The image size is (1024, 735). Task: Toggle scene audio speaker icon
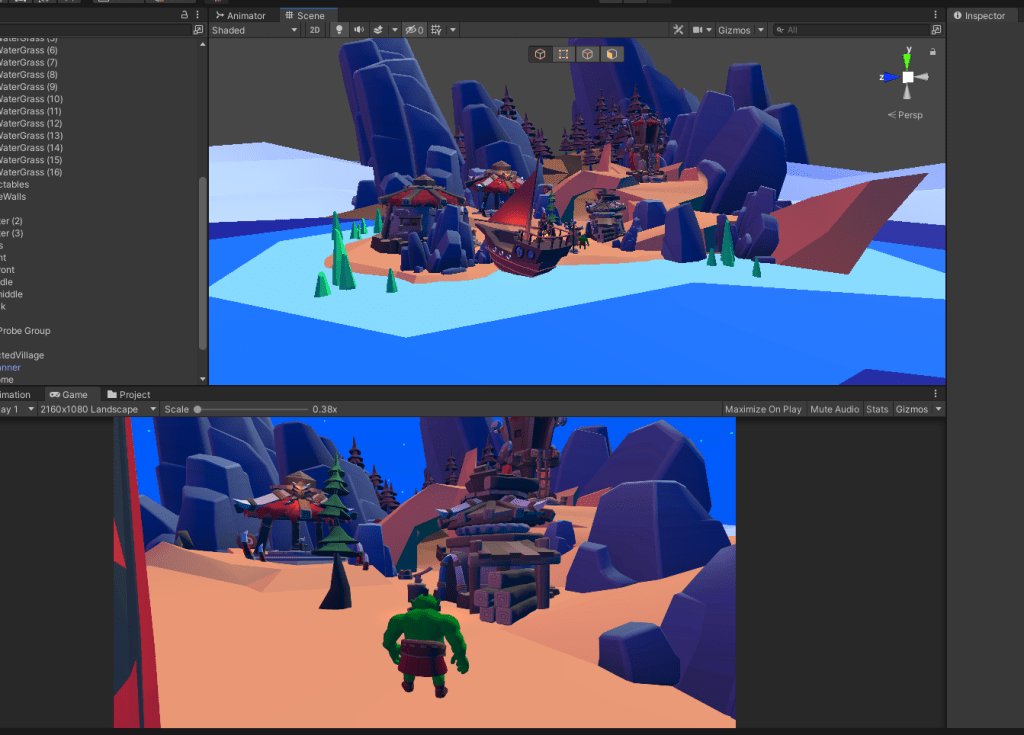click(x=358, y=30)
